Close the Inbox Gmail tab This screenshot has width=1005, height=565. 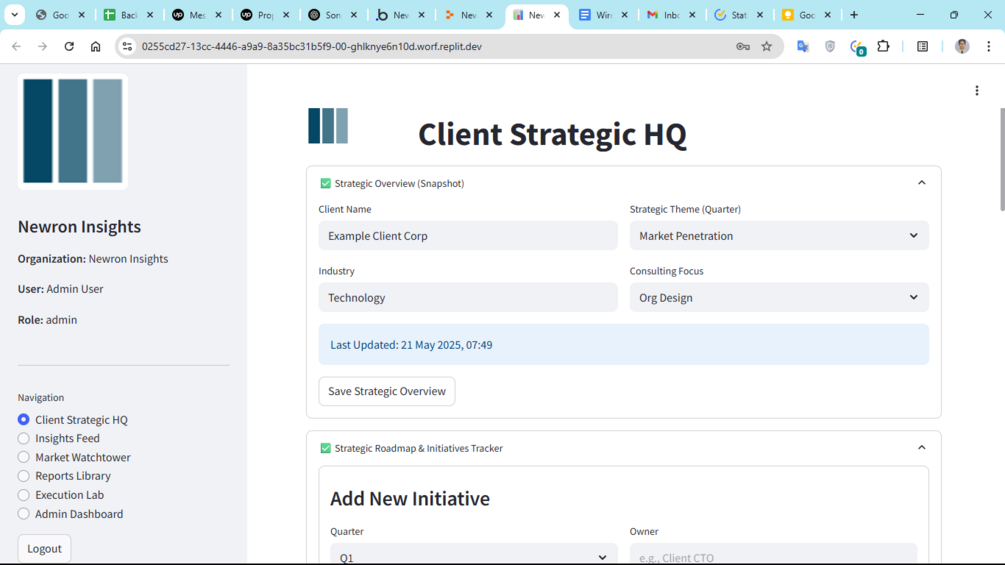(692, 15)
